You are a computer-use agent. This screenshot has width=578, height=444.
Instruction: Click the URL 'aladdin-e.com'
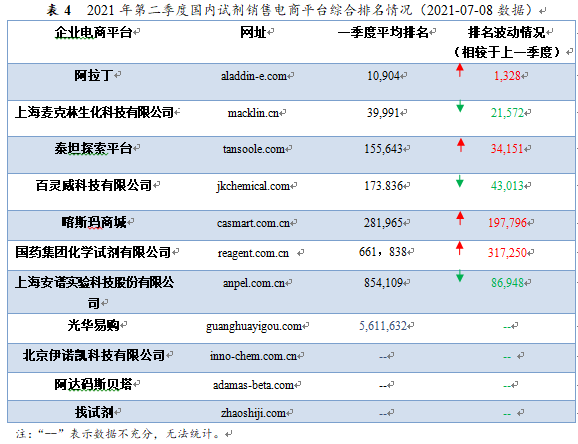(x=254, y=76)
